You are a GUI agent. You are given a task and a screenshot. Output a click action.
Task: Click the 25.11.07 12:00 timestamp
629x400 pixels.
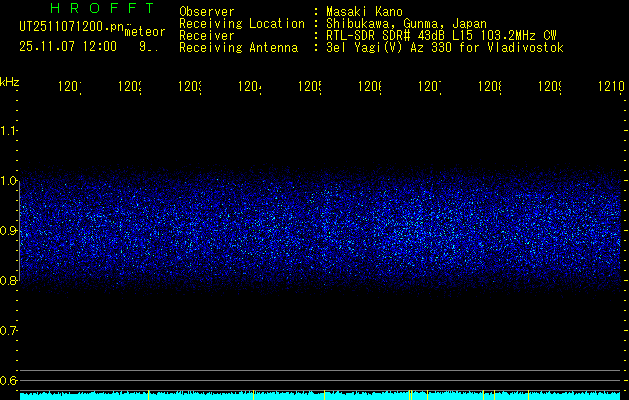pyautogui.click(x=68, y=46)
